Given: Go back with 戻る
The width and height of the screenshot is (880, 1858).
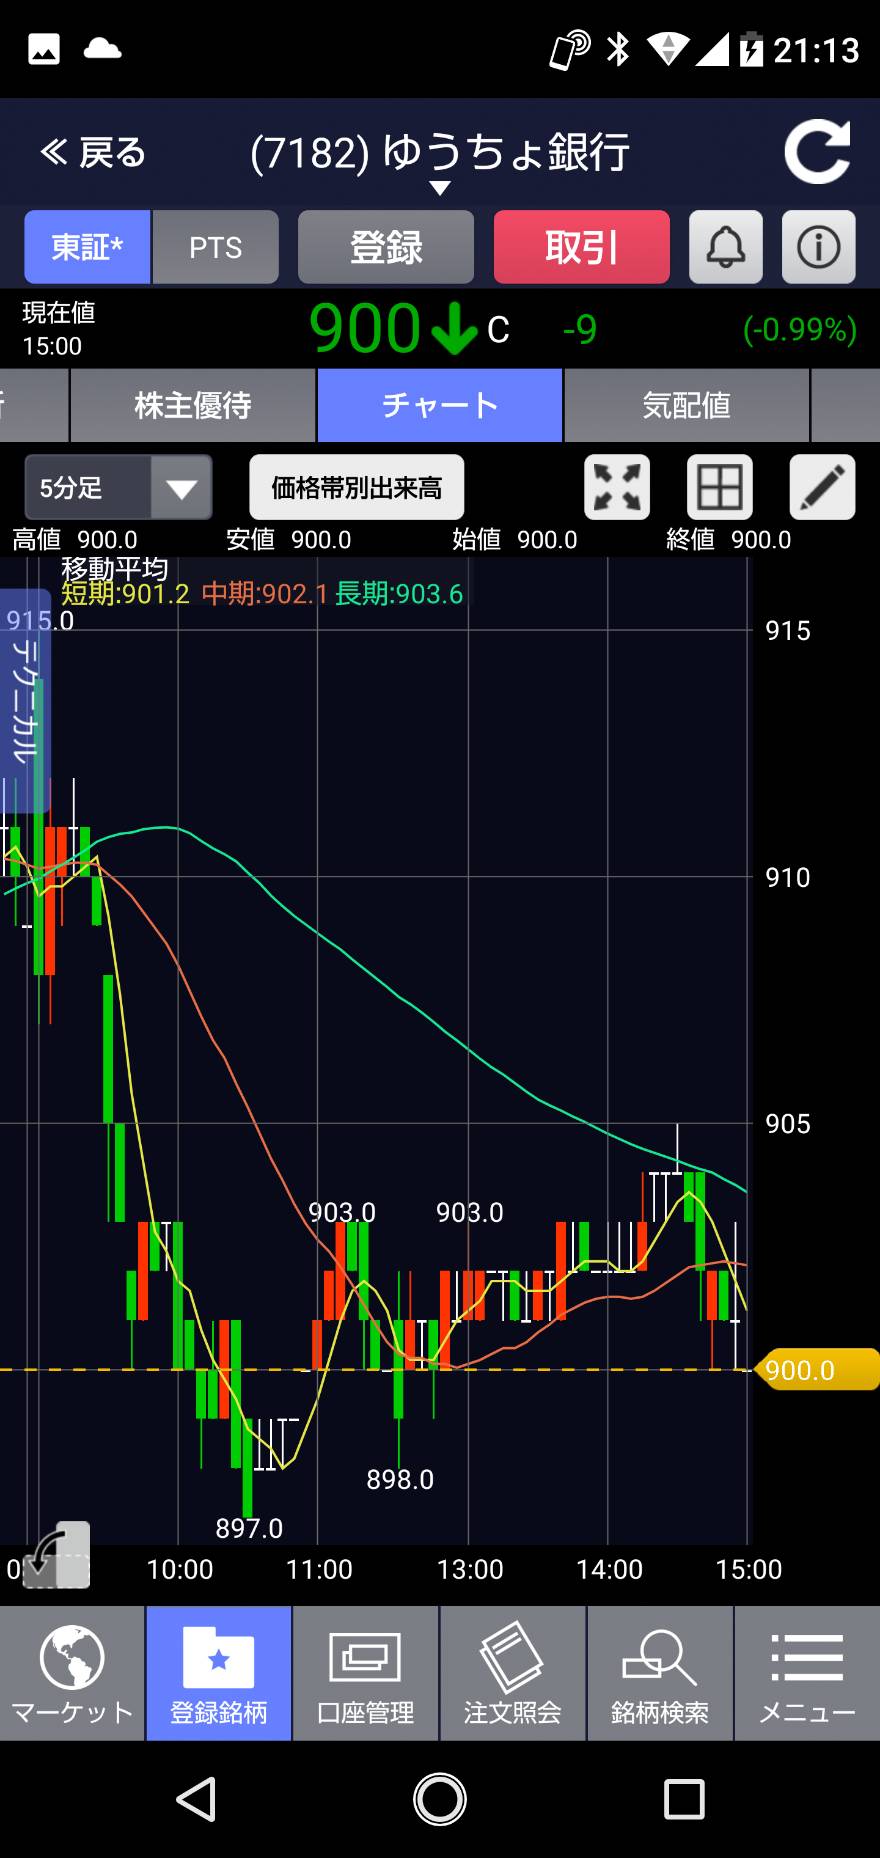Looking at the screenshot, I should 92,153.
